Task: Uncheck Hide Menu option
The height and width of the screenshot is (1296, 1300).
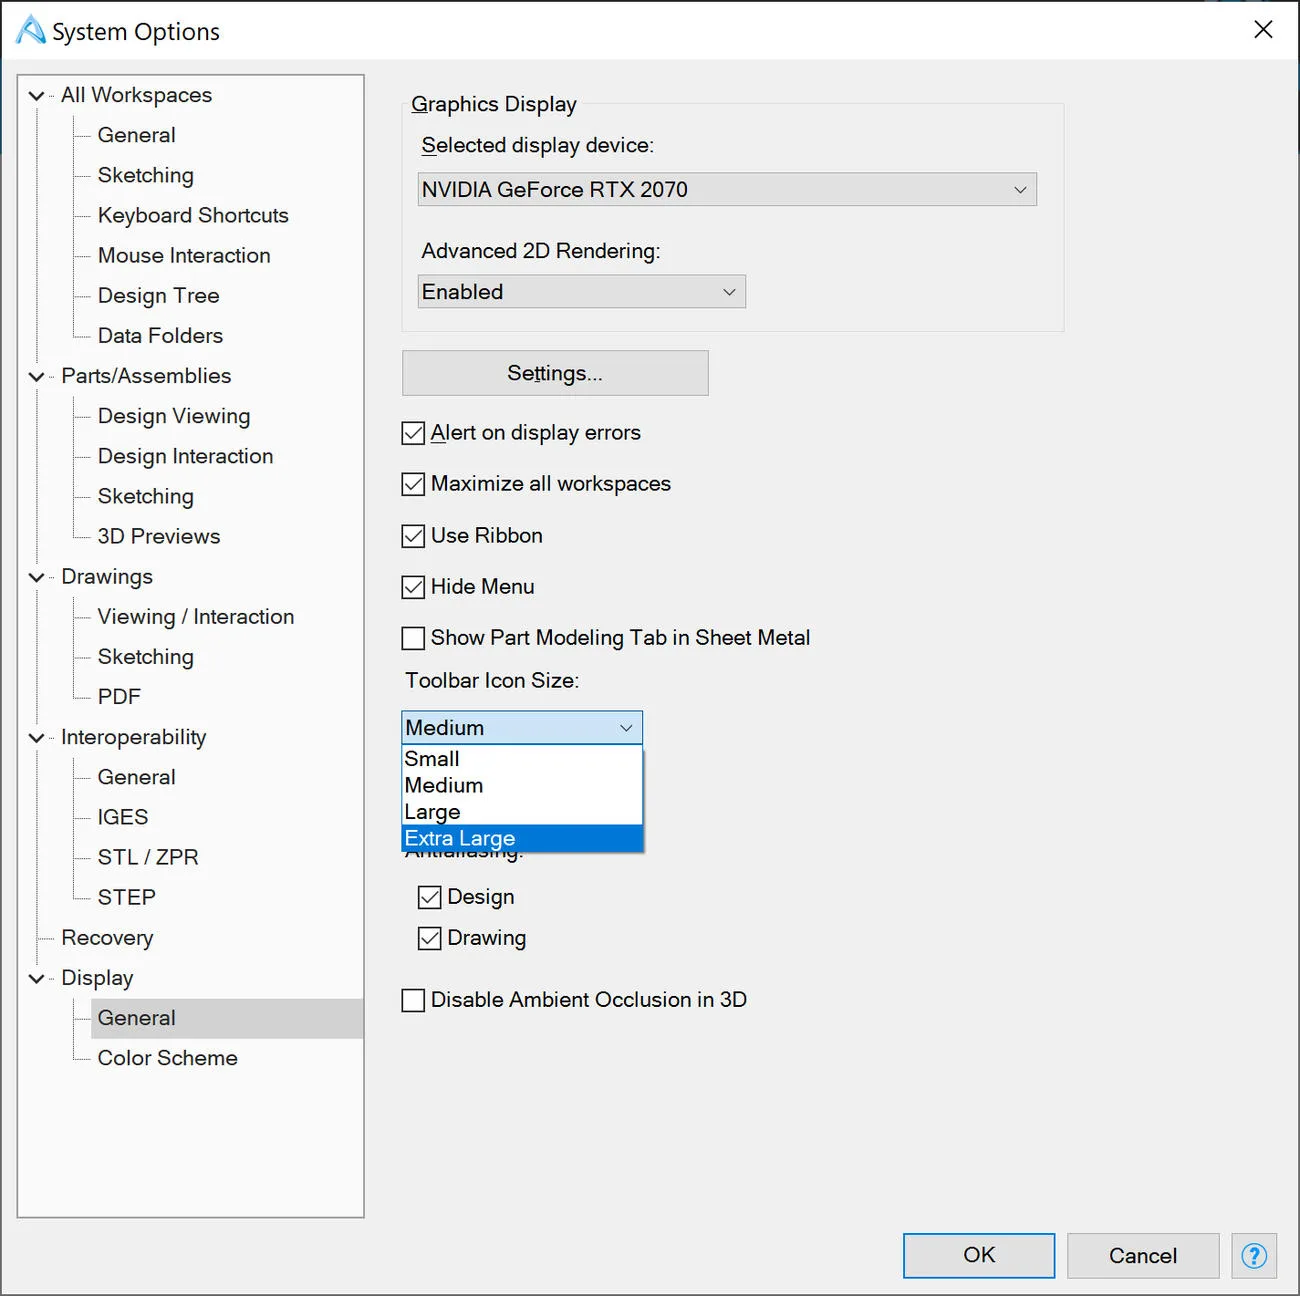Action: (413, 587)
